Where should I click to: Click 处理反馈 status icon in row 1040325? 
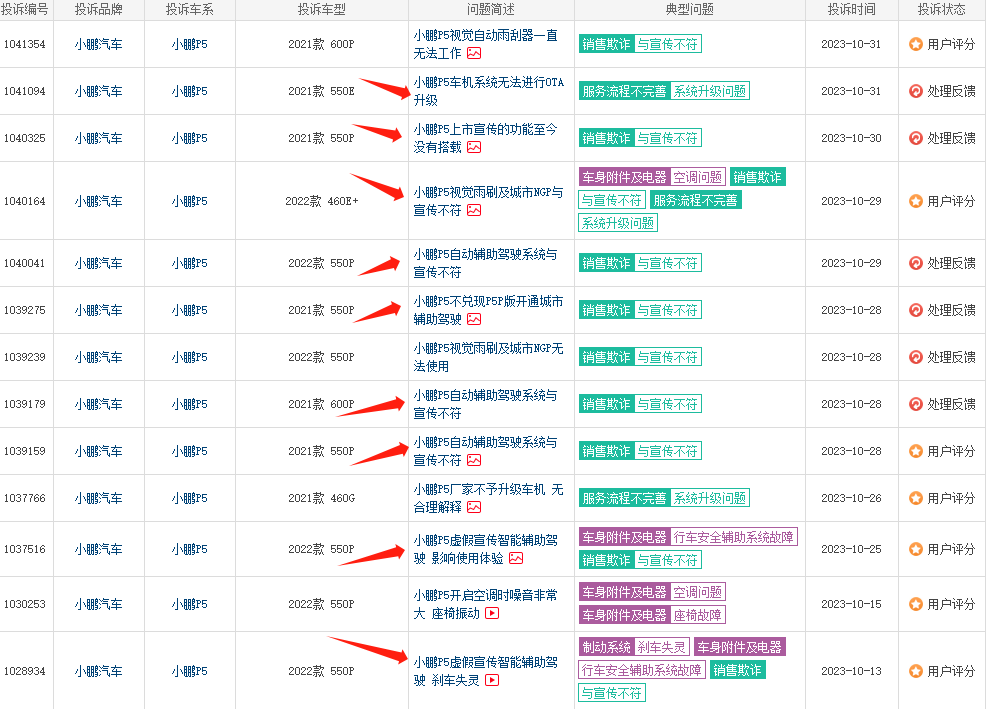tap(915, 138)
